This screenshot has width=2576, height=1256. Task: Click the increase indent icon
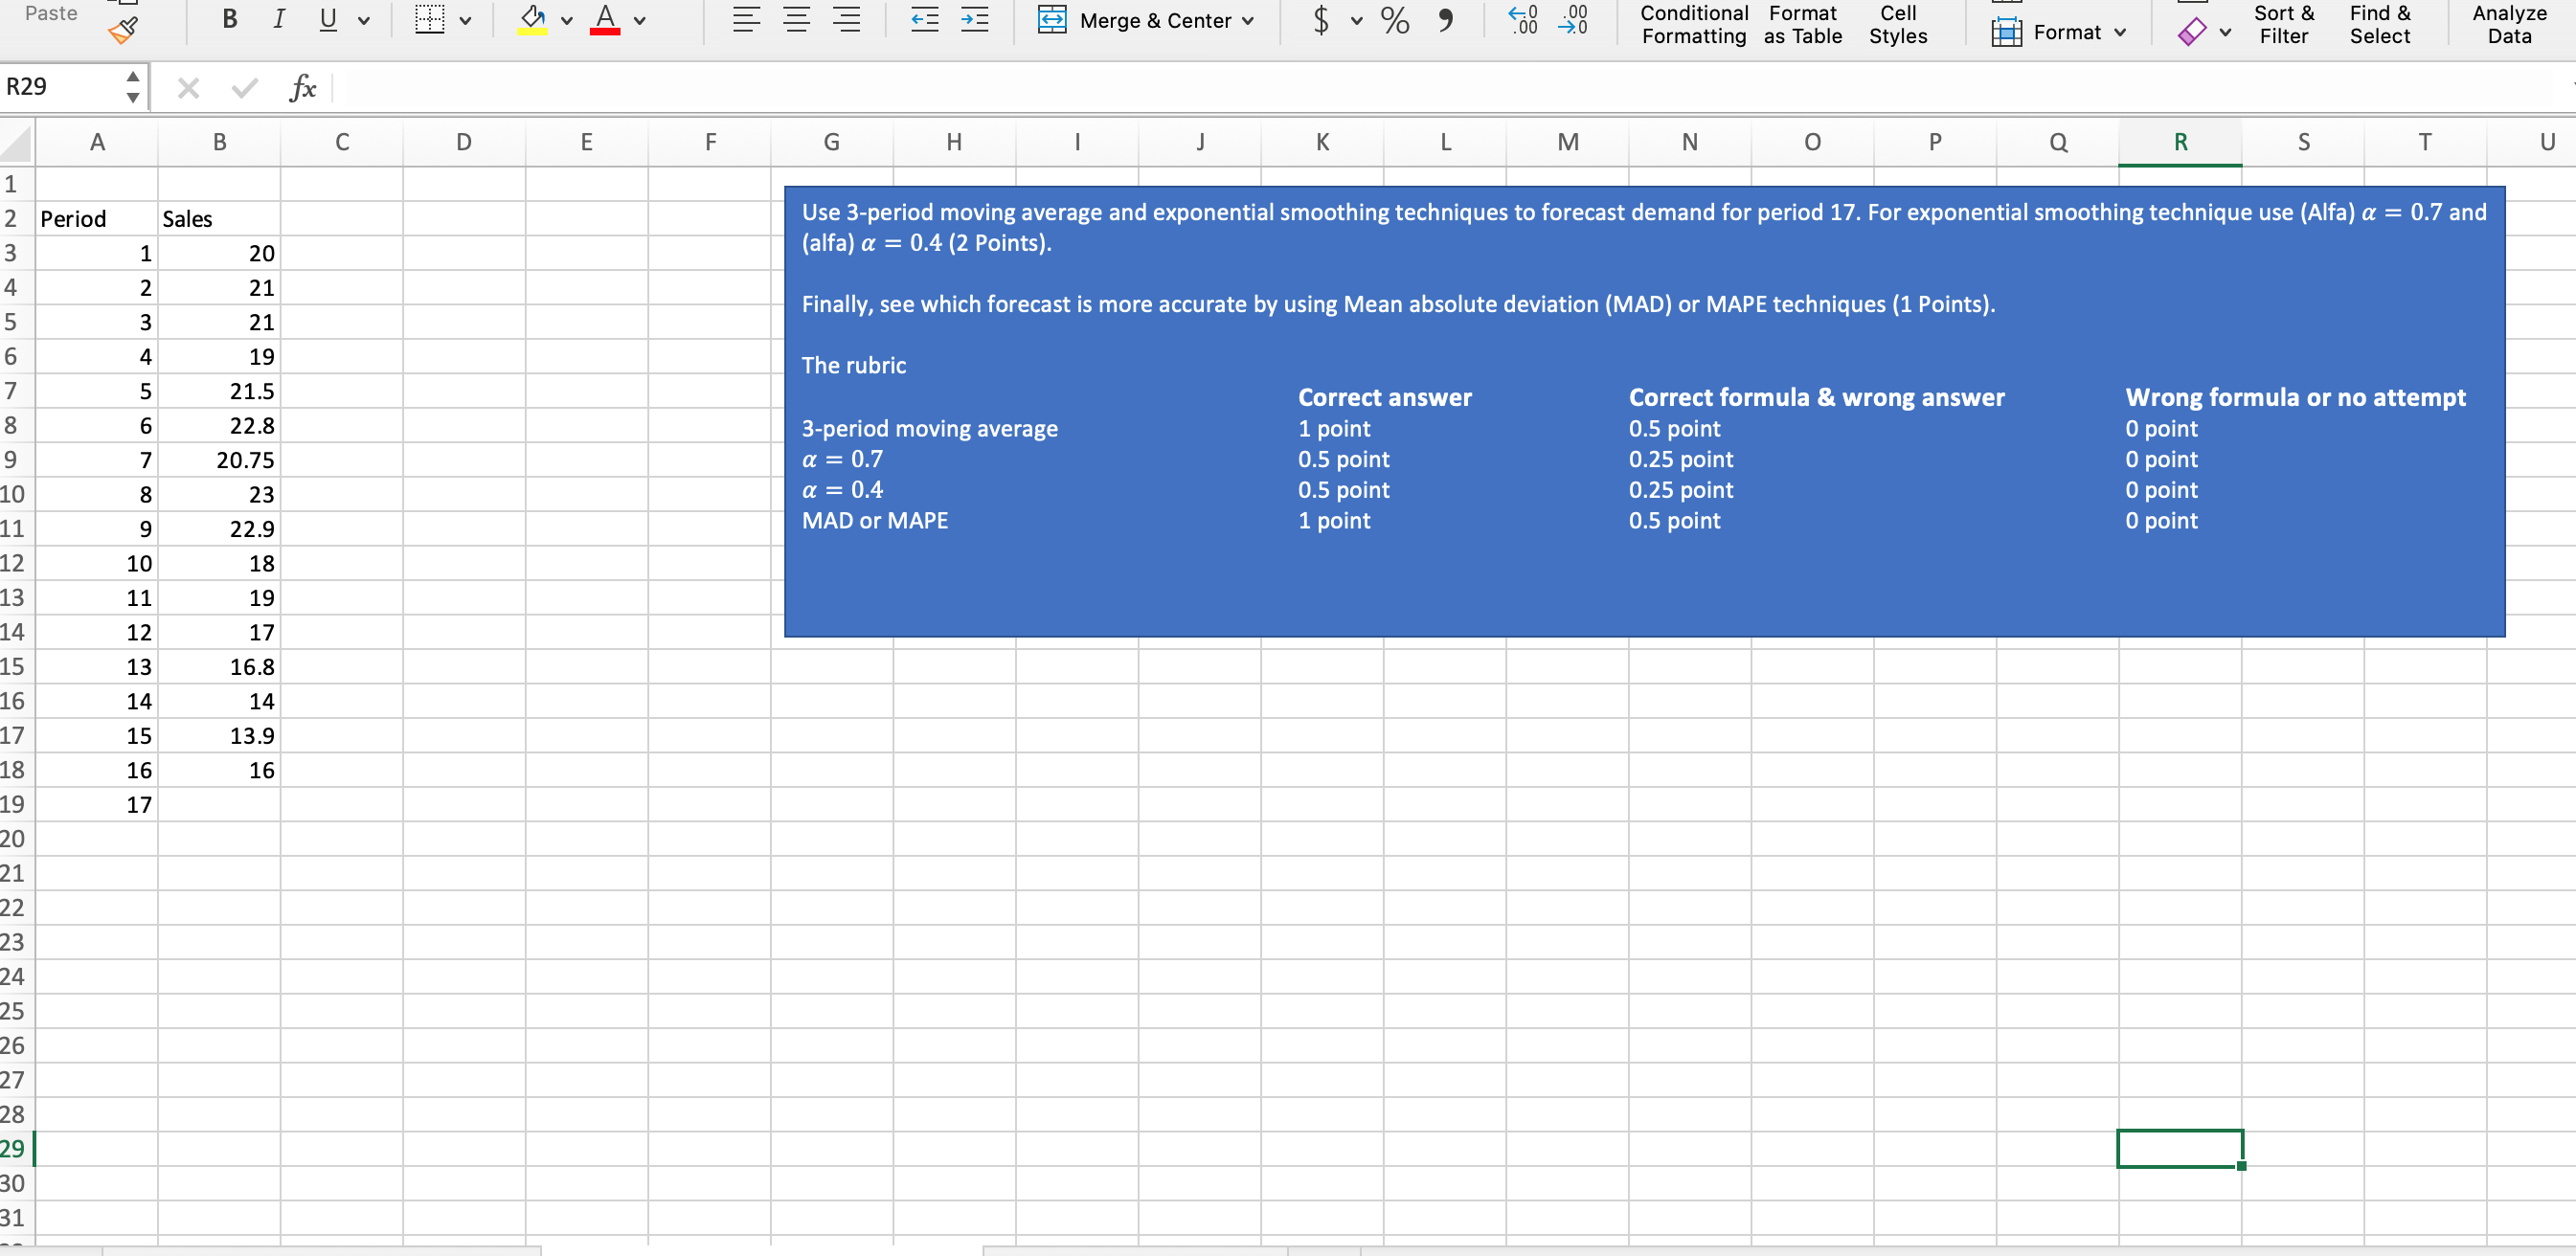974,20
